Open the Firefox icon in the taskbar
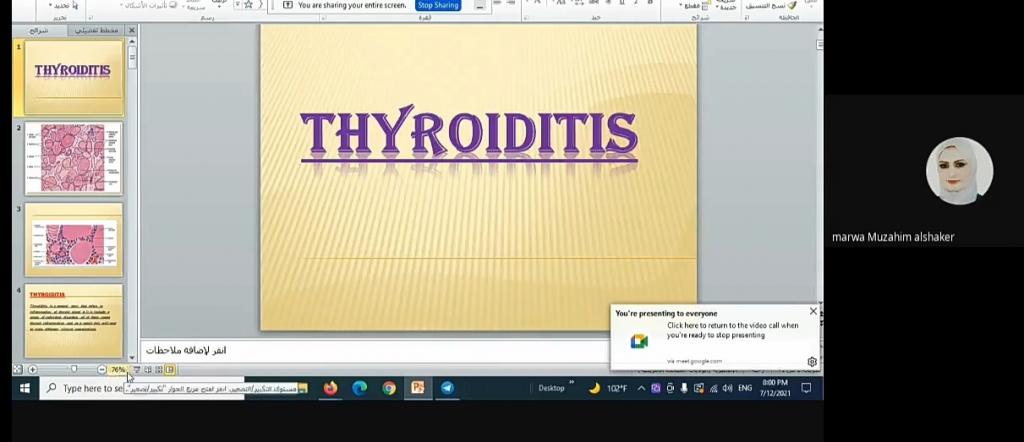This screenshot has height=442, width=1024. coord(330,388)
